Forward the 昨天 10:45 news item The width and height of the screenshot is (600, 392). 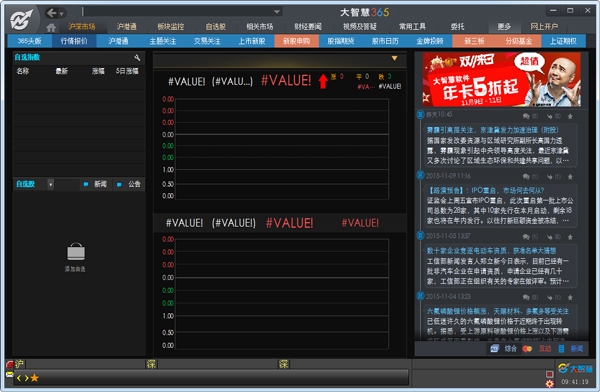(x=549, y=116)
